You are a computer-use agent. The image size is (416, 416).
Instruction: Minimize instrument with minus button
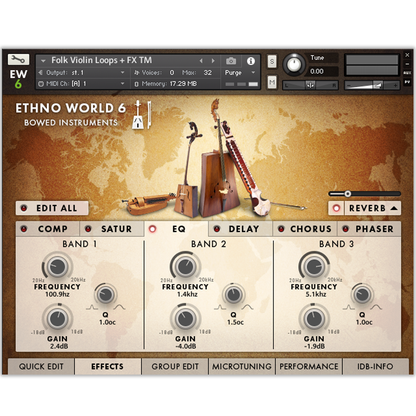click(x=407, y=64)
